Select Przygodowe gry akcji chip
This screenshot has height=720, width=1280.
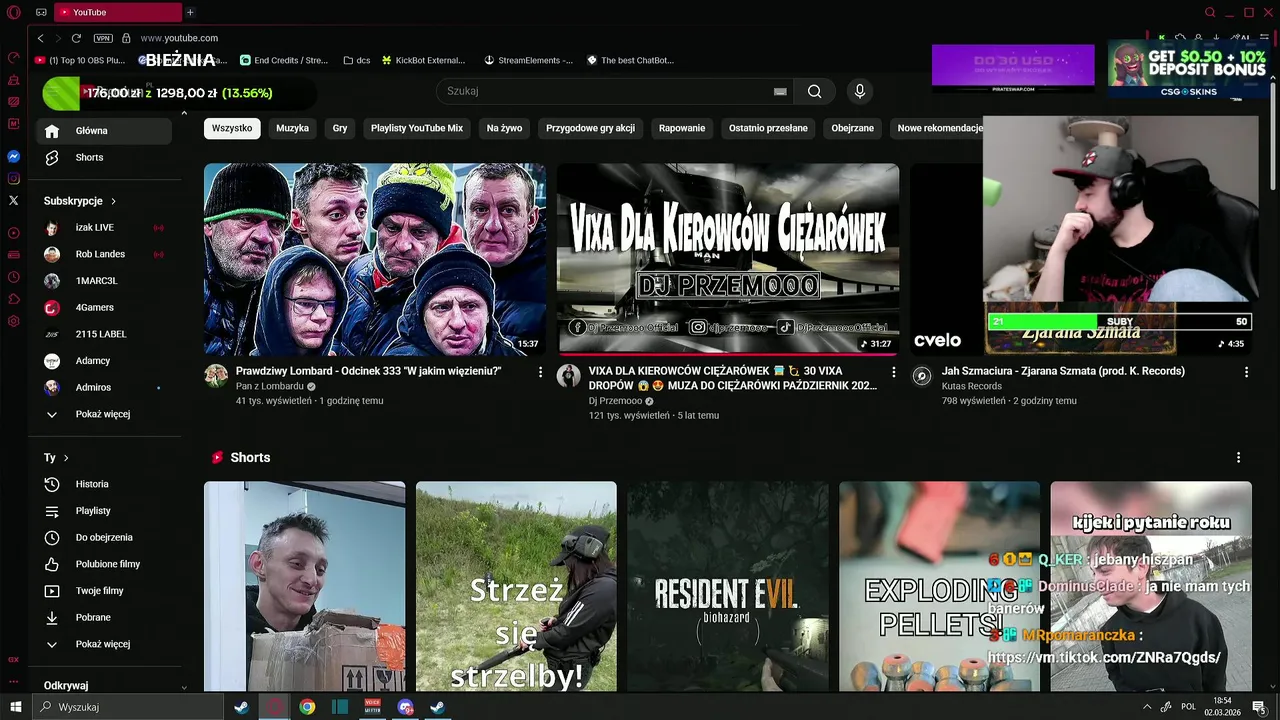point(590,128)
